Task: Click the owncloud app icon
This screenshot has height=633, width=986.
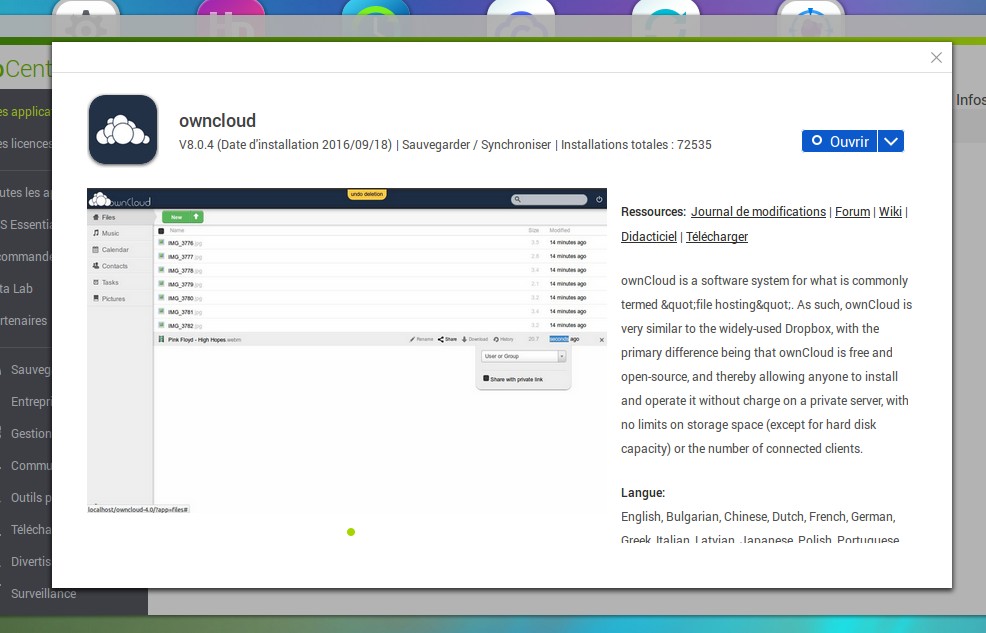Action: click(x=123, y=129)
